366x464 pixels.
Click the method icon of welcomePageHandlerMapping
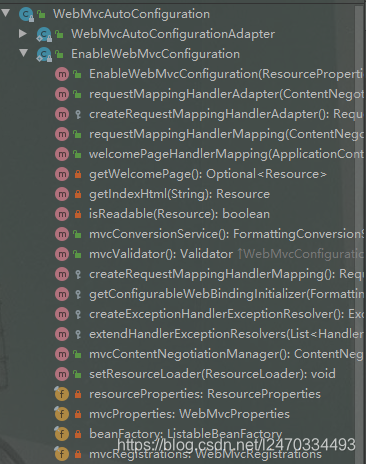point(62,154)
